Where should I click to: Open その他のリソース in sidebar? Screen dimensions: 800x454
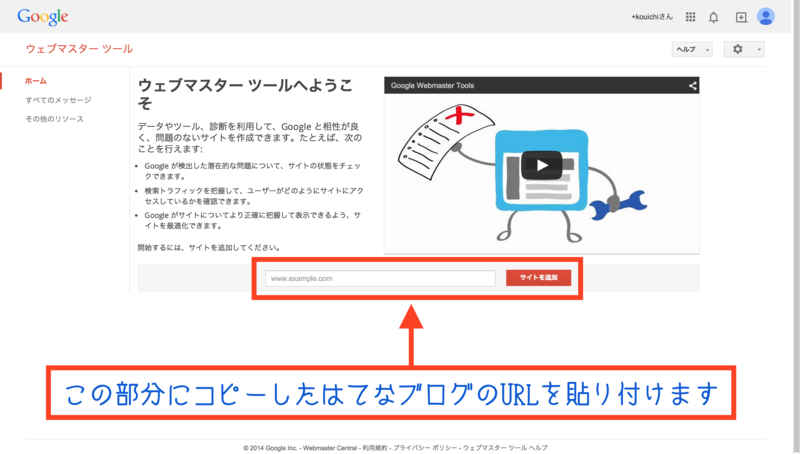[x=55, y=119]
